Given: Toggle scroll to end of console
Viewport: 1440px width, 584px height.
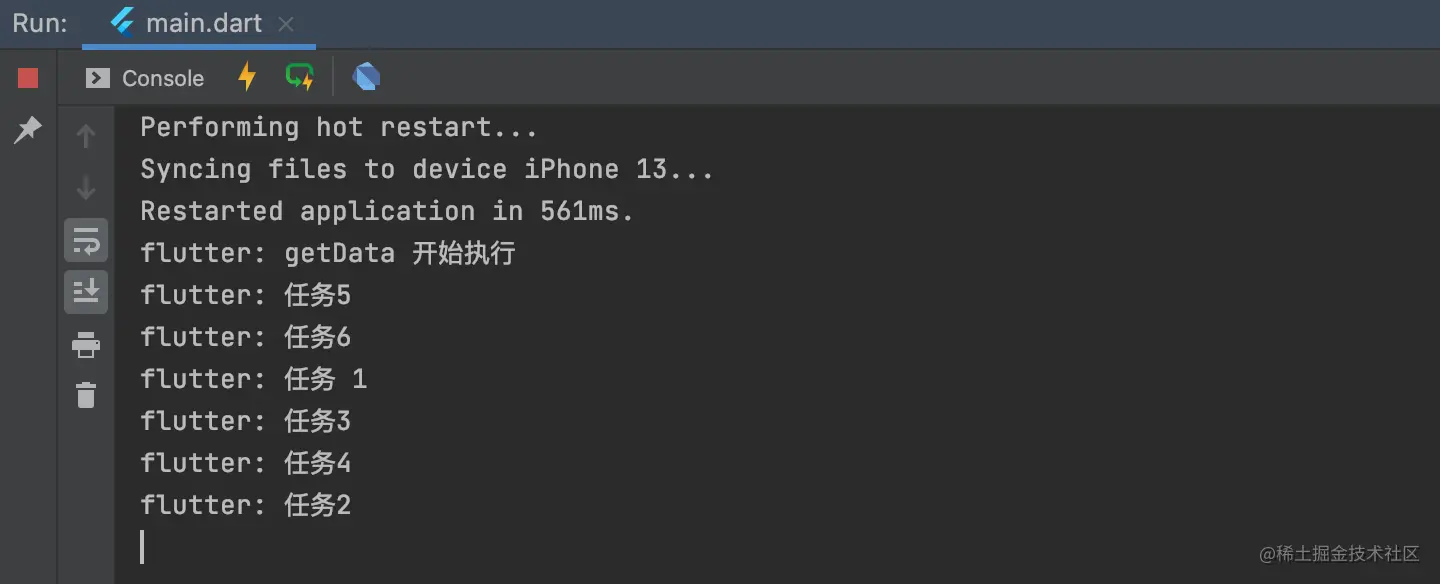Looking at the screenshot, I should (x=86, y=292).
